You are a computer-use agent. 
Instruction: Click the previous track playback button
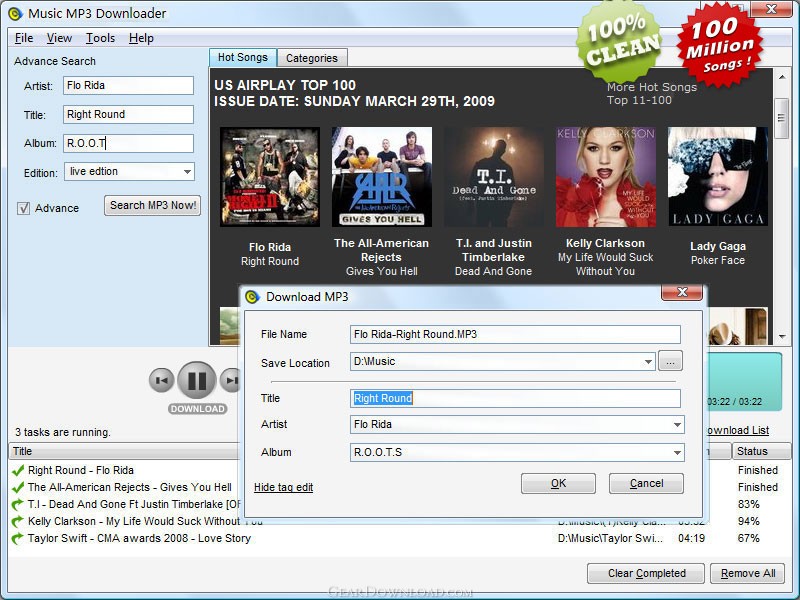(162, 381)
